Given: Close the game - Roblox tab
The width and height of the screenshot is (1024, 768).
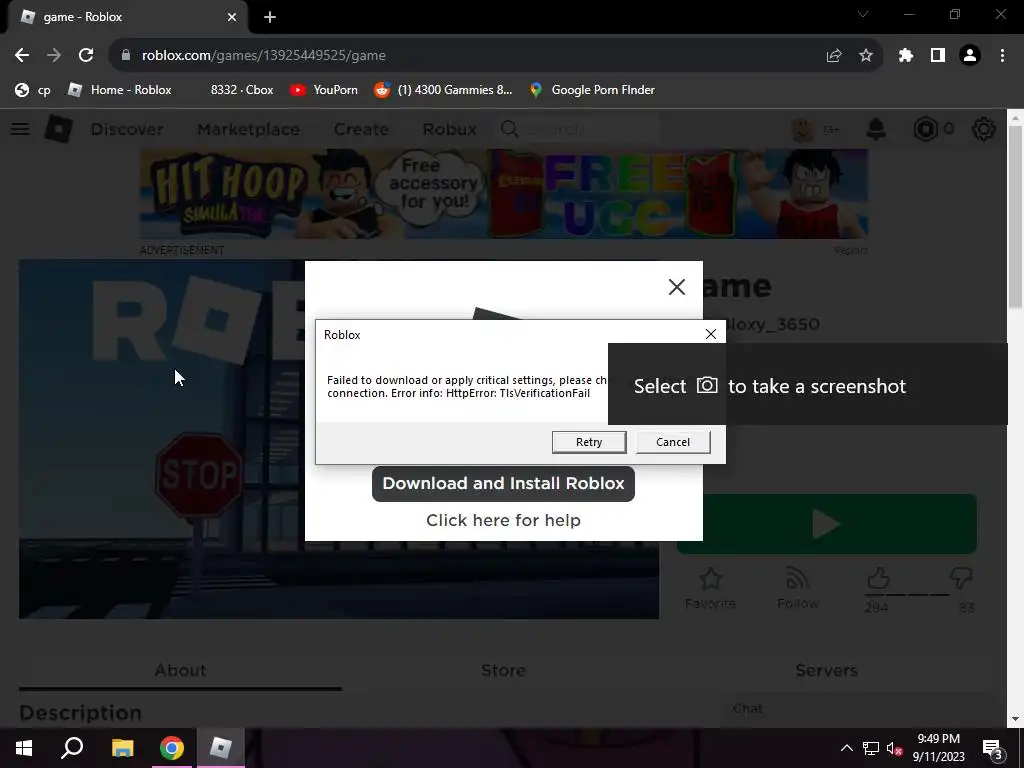Looking at the screenshot, I should point(232,17).
